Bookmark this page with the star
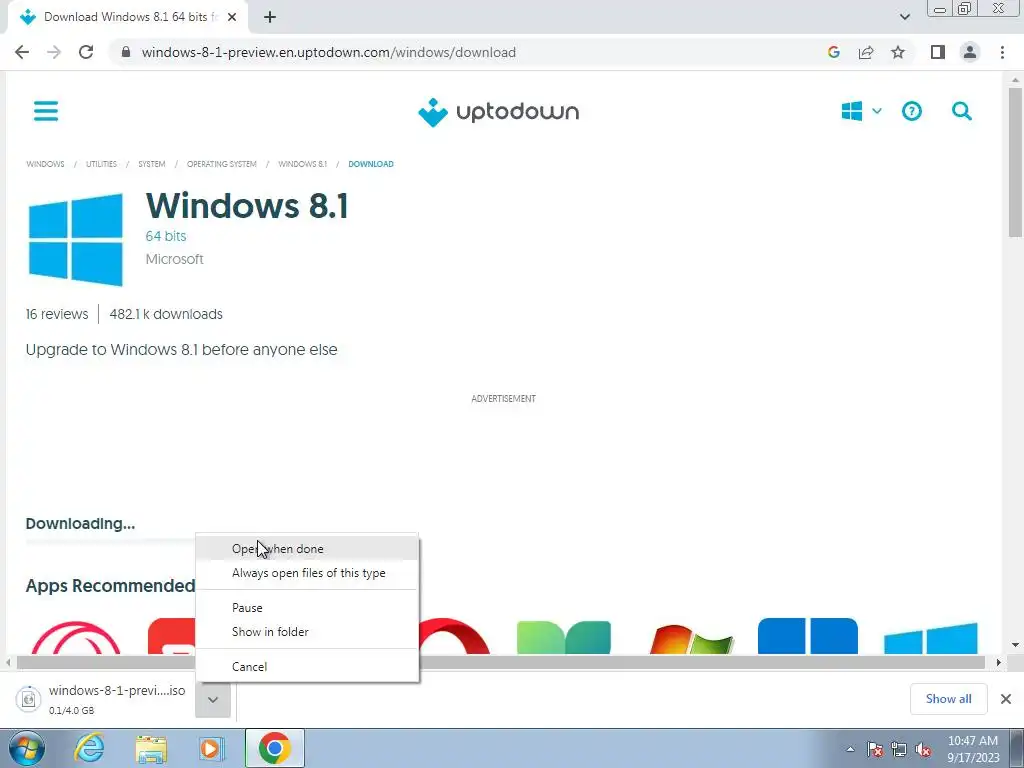The height and width of the screenshot is (768, 1024). [x=898, y=52]
